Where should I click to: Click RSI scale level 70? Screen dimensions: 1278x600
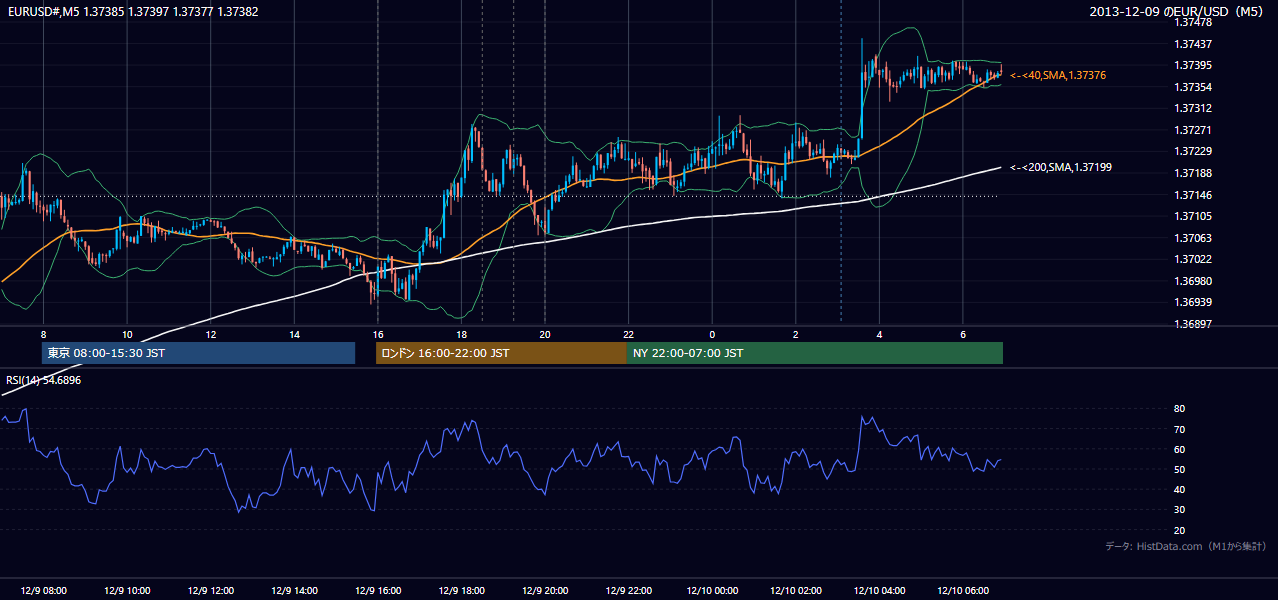pyautogui.click(x=1180, y=429)
